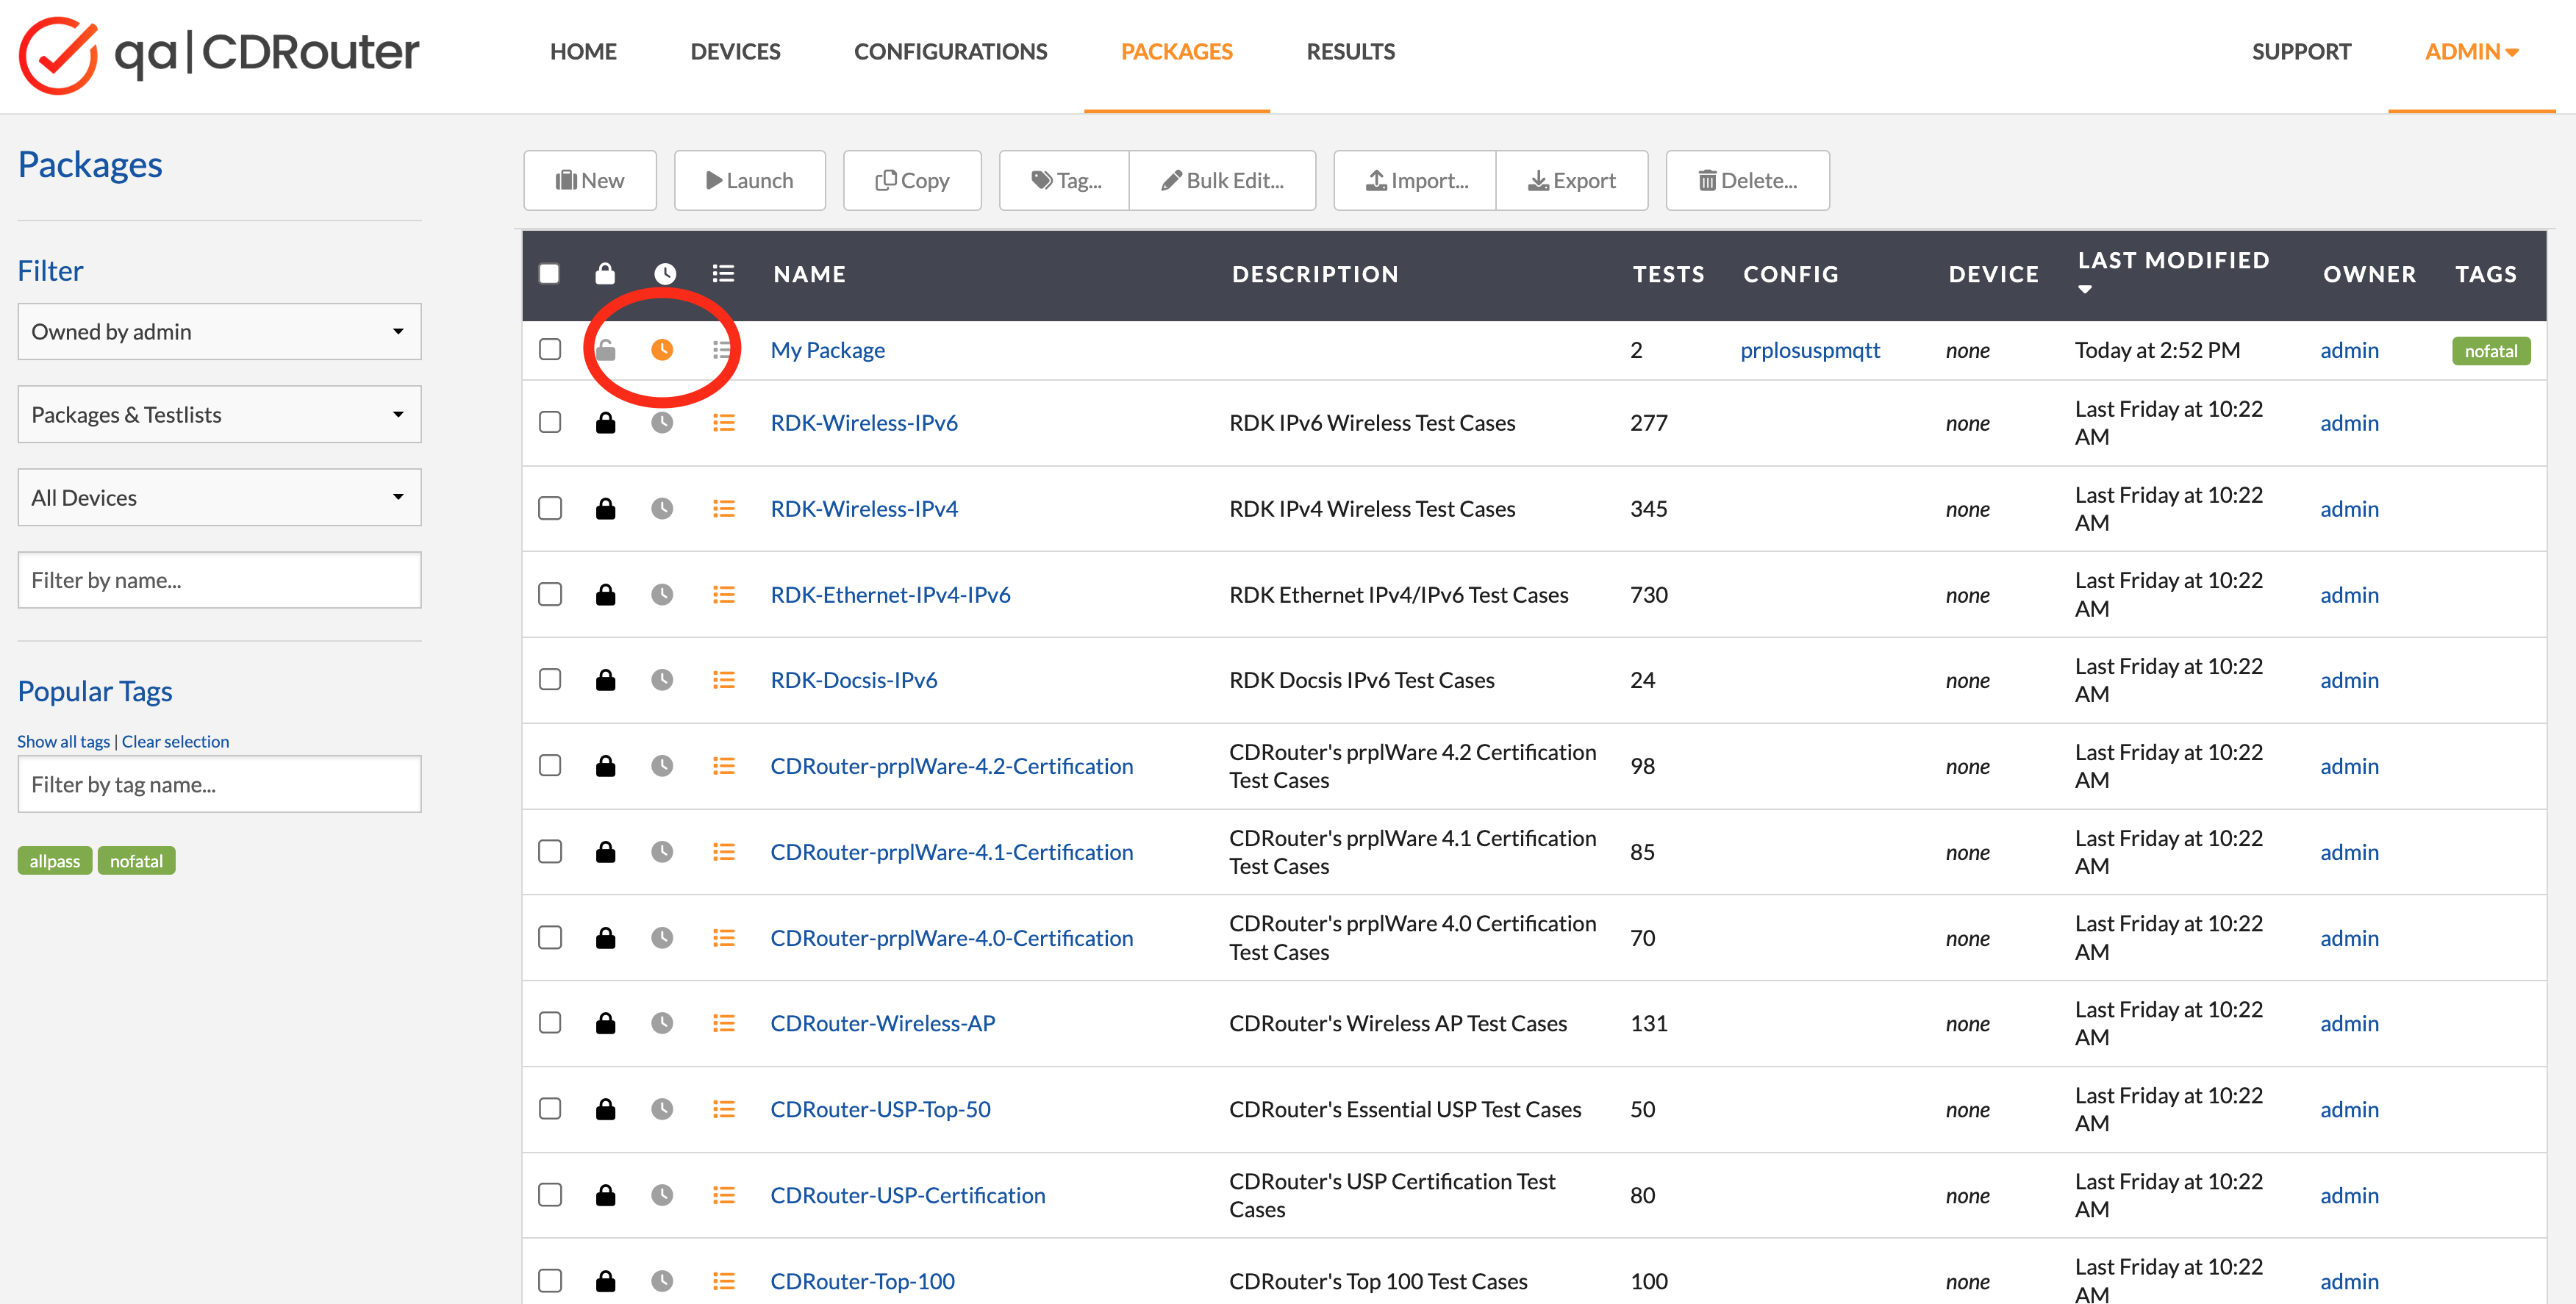Click the schedule clock for RDK-Wireless-IPv6
This screenshot has height=1304, width=2576.
(662, 423)
